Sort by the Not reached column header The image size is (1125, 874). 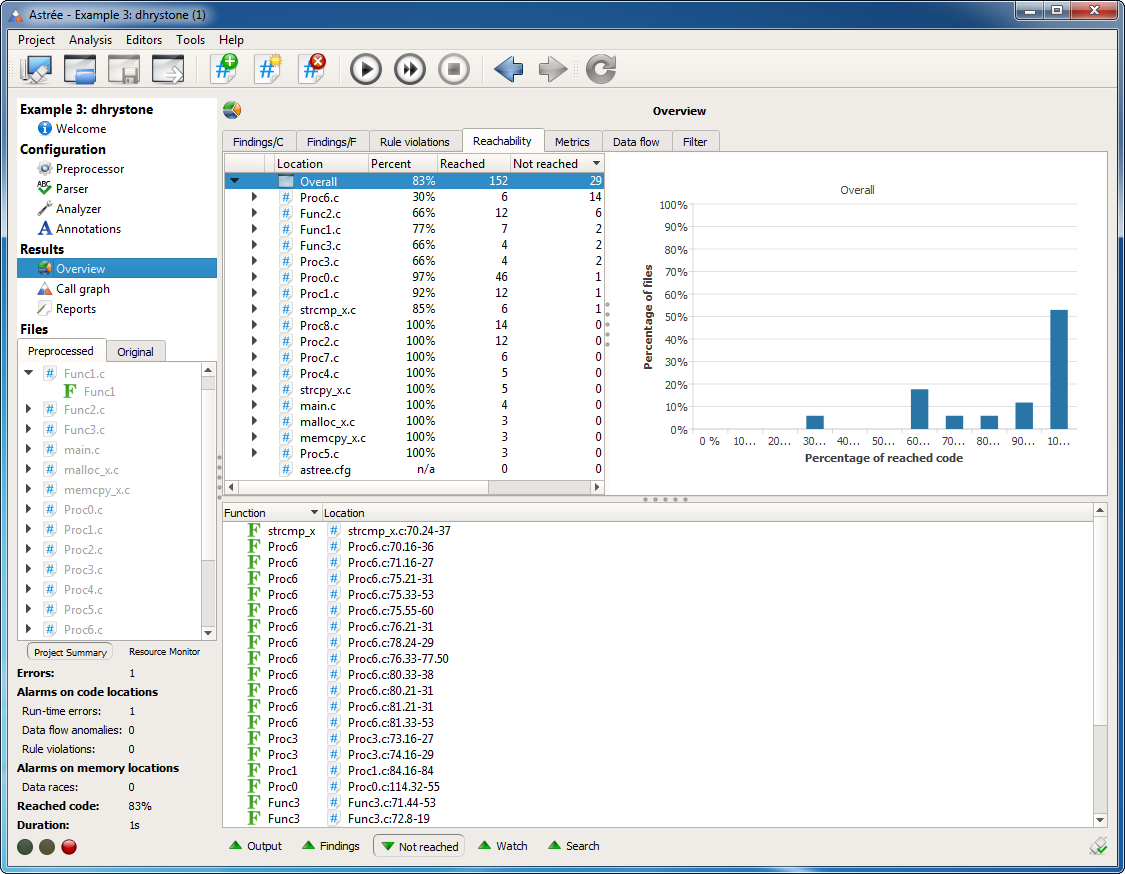click(x=556, y=164)
